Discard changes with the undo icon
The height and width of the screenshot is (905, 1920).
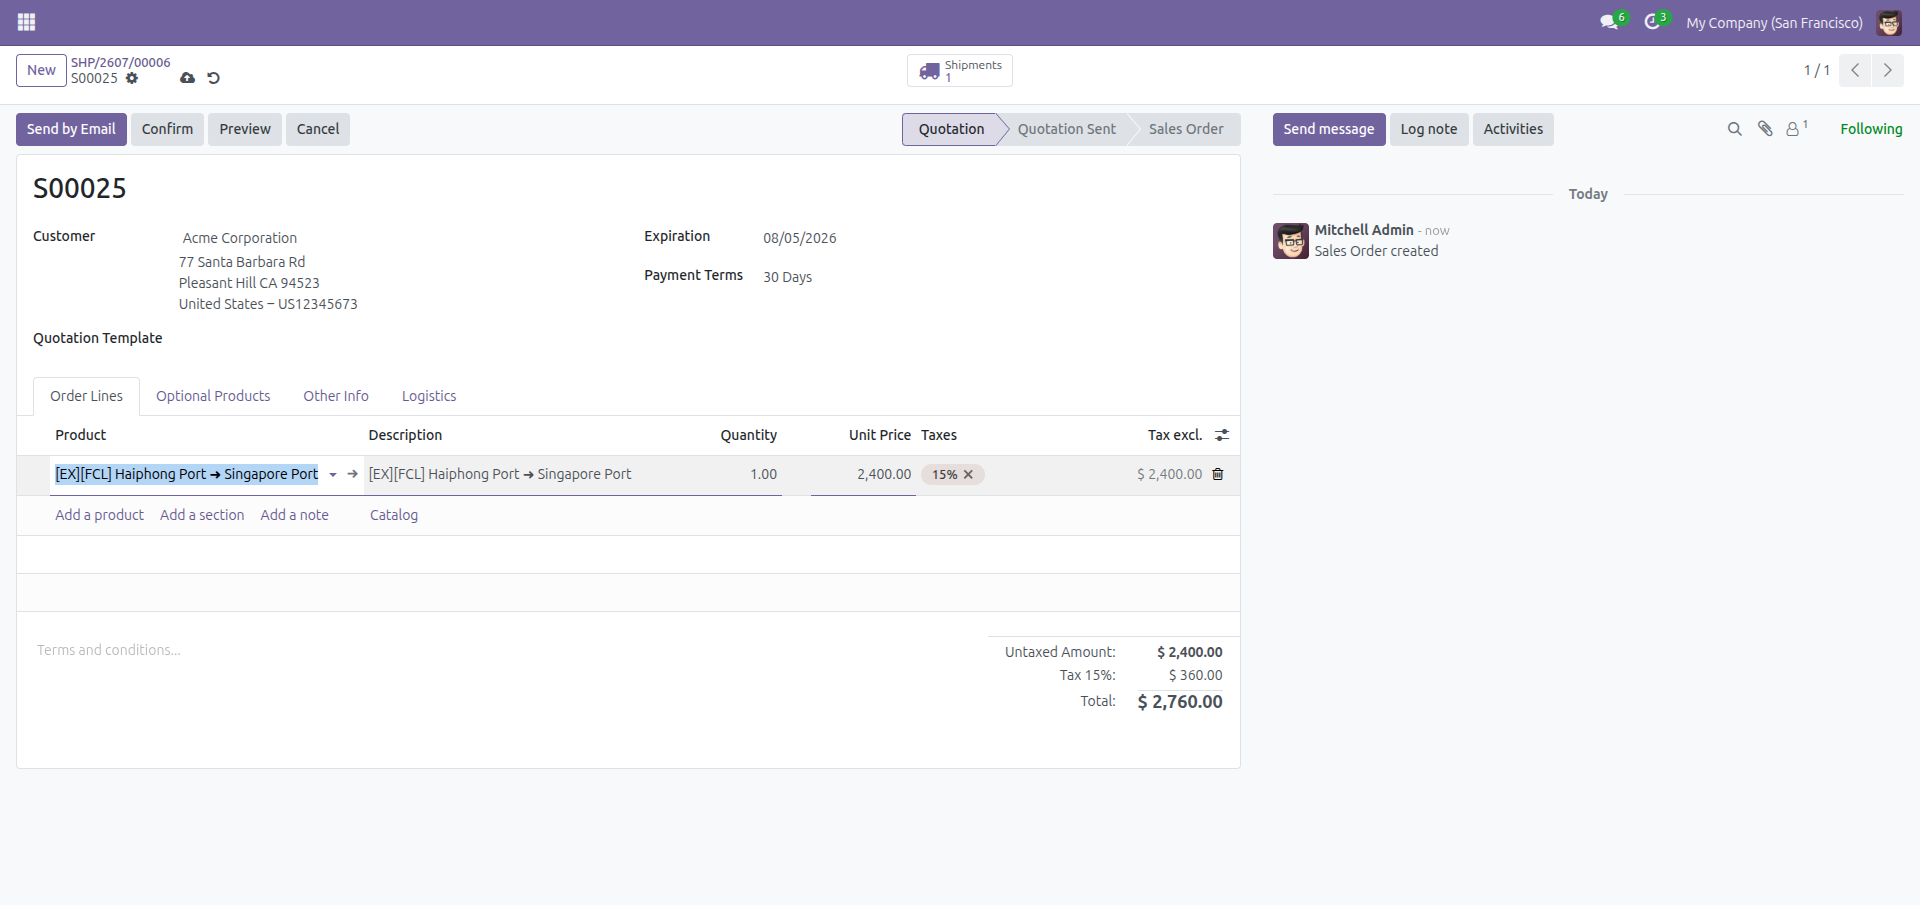(213, 78)
